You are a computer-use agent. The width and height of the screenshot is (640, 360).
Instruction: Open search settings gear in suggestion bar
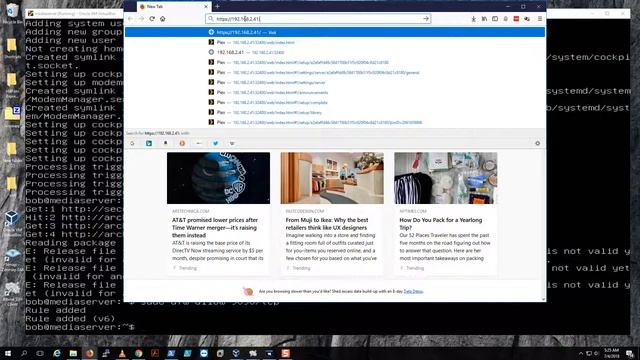(x=538, y=143)
